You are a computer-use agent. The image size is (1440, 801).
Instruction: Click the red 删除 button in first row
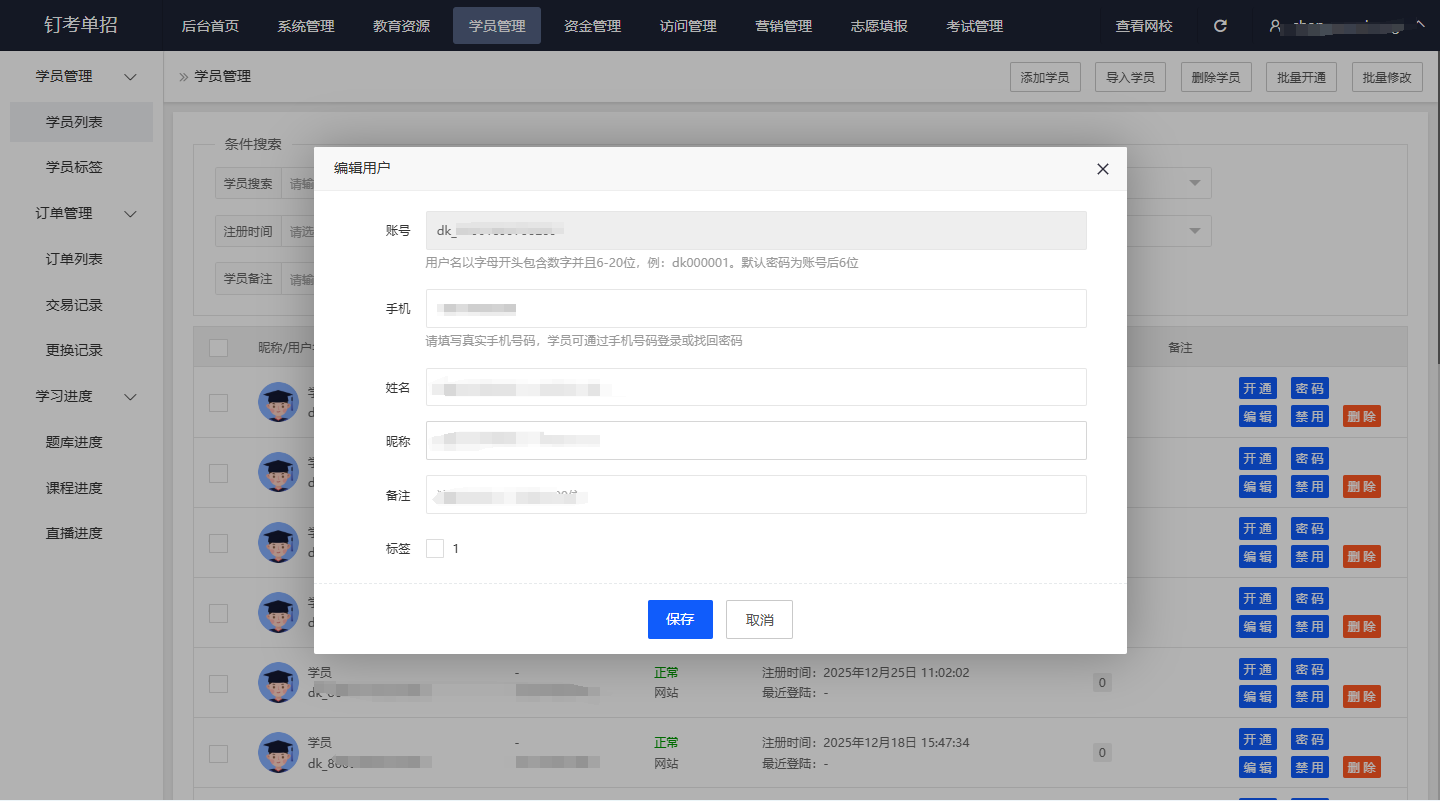point(1361,416)
